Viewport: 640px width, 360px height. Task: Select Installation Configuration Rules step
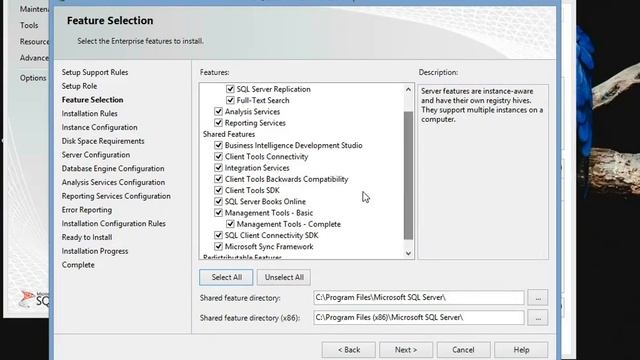pos(113,224)
